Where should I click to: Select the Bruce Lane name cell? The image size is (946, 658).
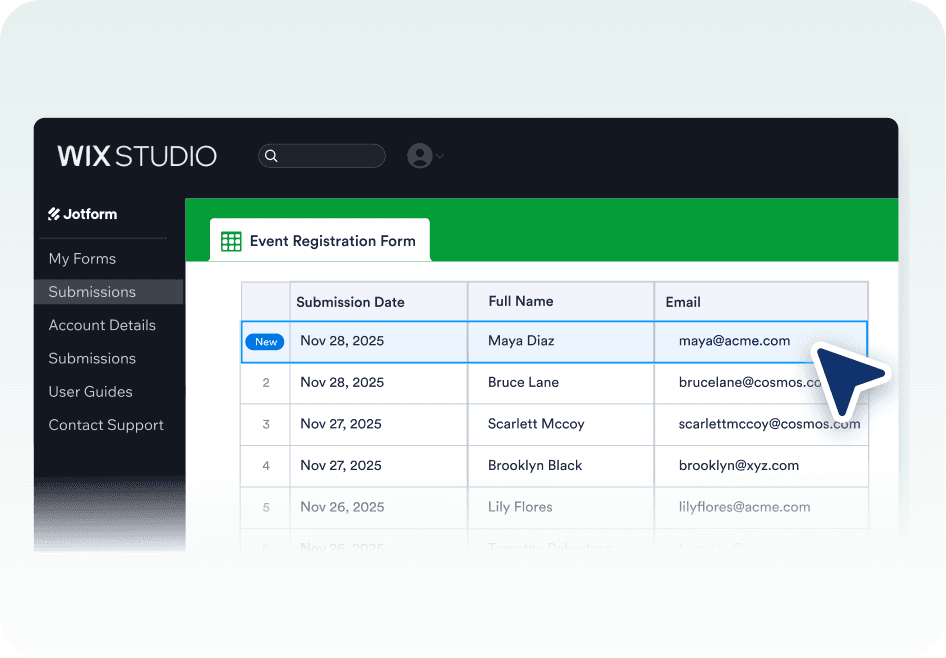coord(561,383)
